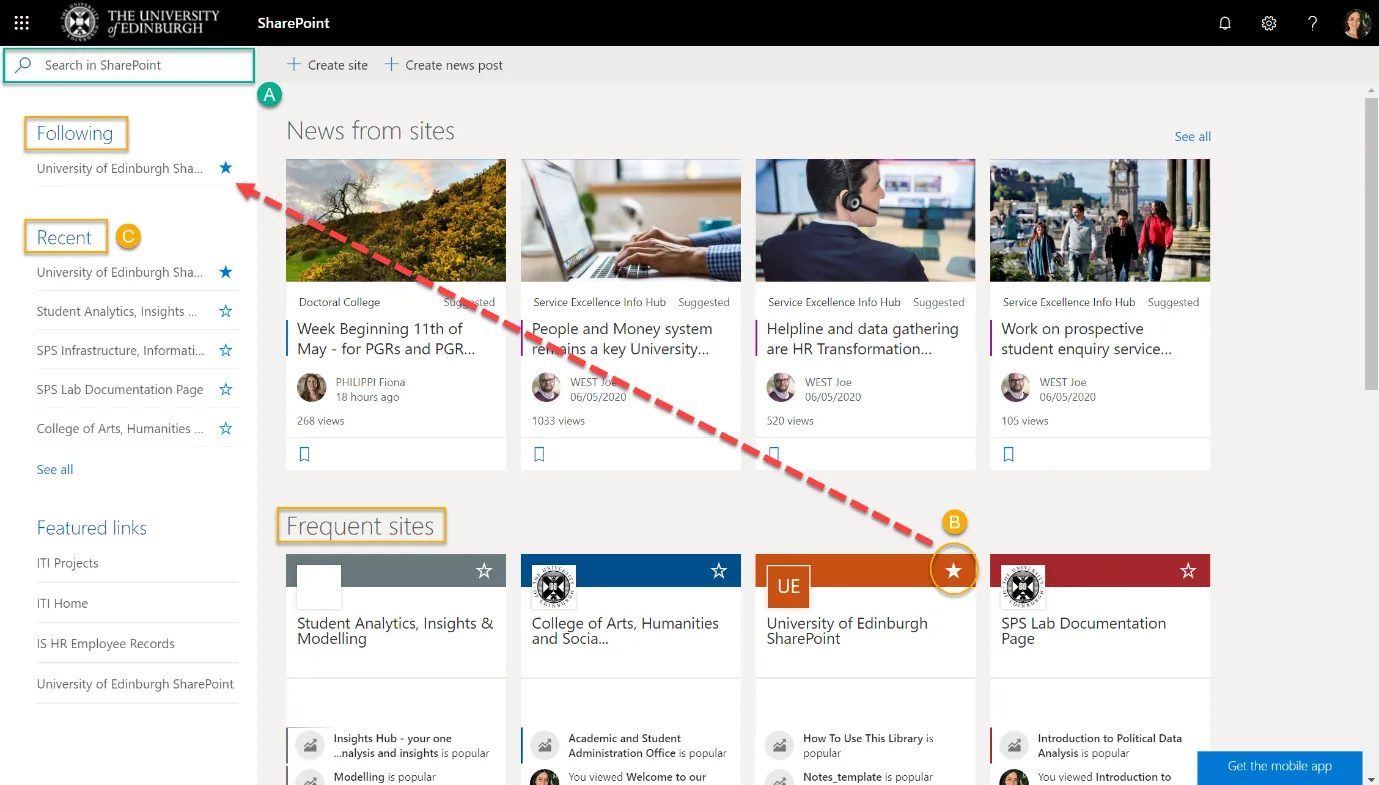This screenshot has height=785, width=1379.
Task: Click the Get the mobile app button
Action: (1279, 766)
